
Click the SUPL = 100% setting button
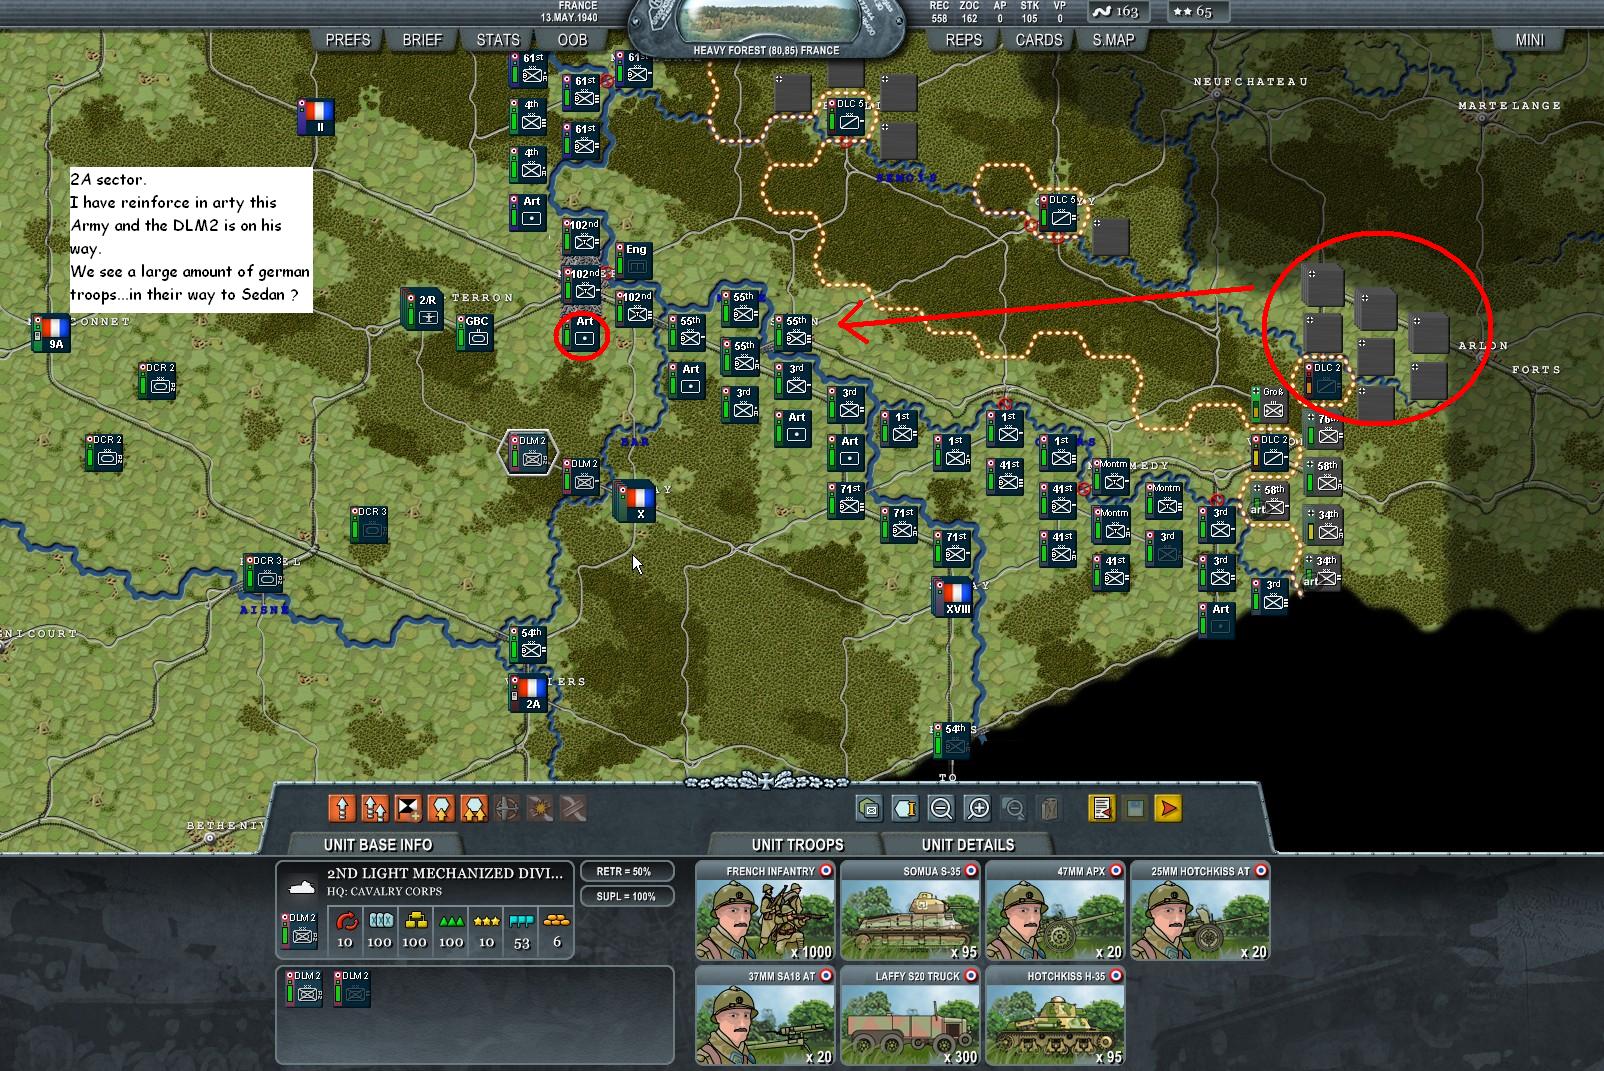pyautogui.click(x=625, y=896)
